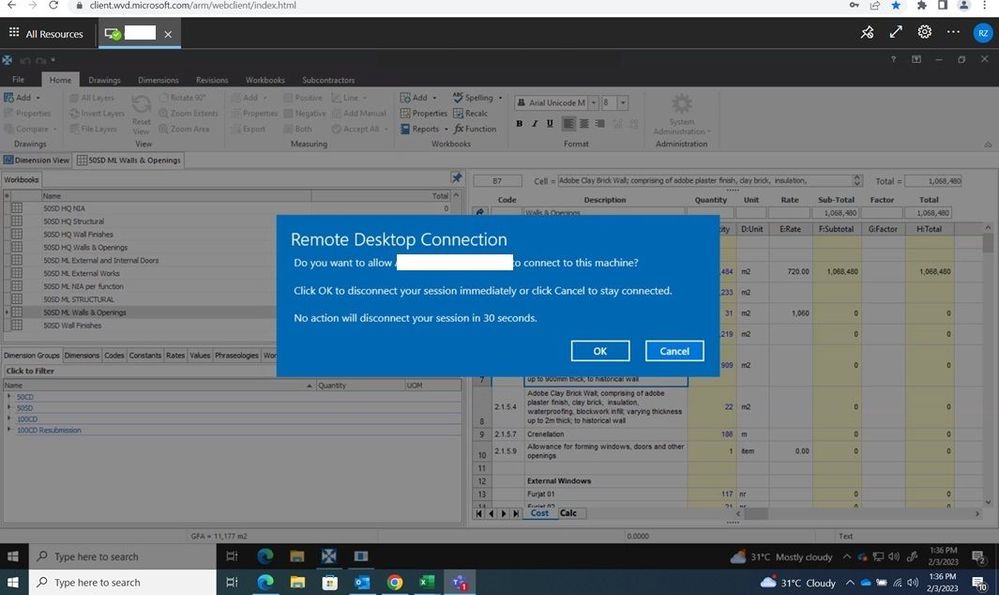Select the 50SD ML Walls & Openings tab
999x595 pixels.
coord(129,160)
